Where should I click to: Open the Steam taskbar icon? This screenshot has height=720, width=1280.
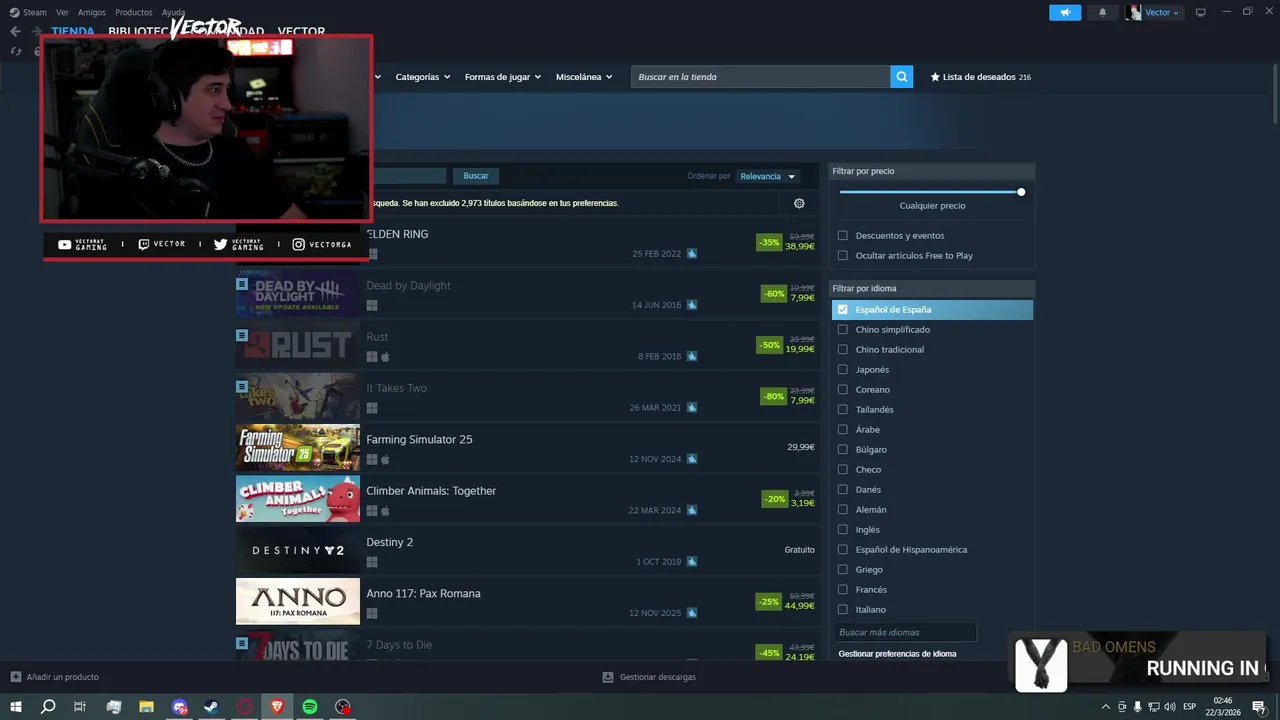click(211, 707)
